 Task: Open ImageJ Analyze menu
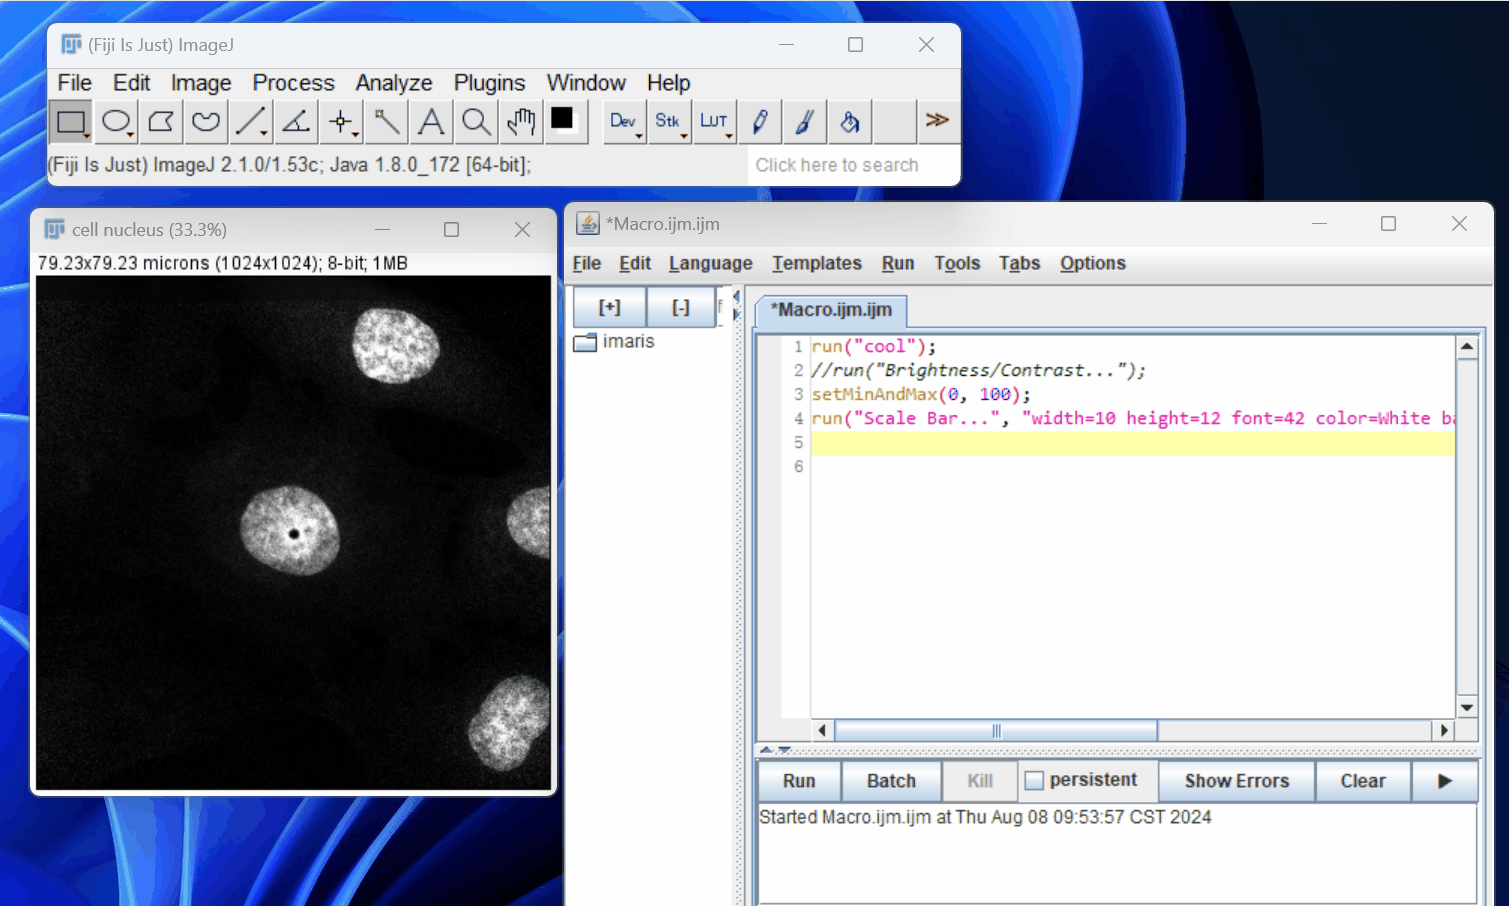[x=394, y=83]
